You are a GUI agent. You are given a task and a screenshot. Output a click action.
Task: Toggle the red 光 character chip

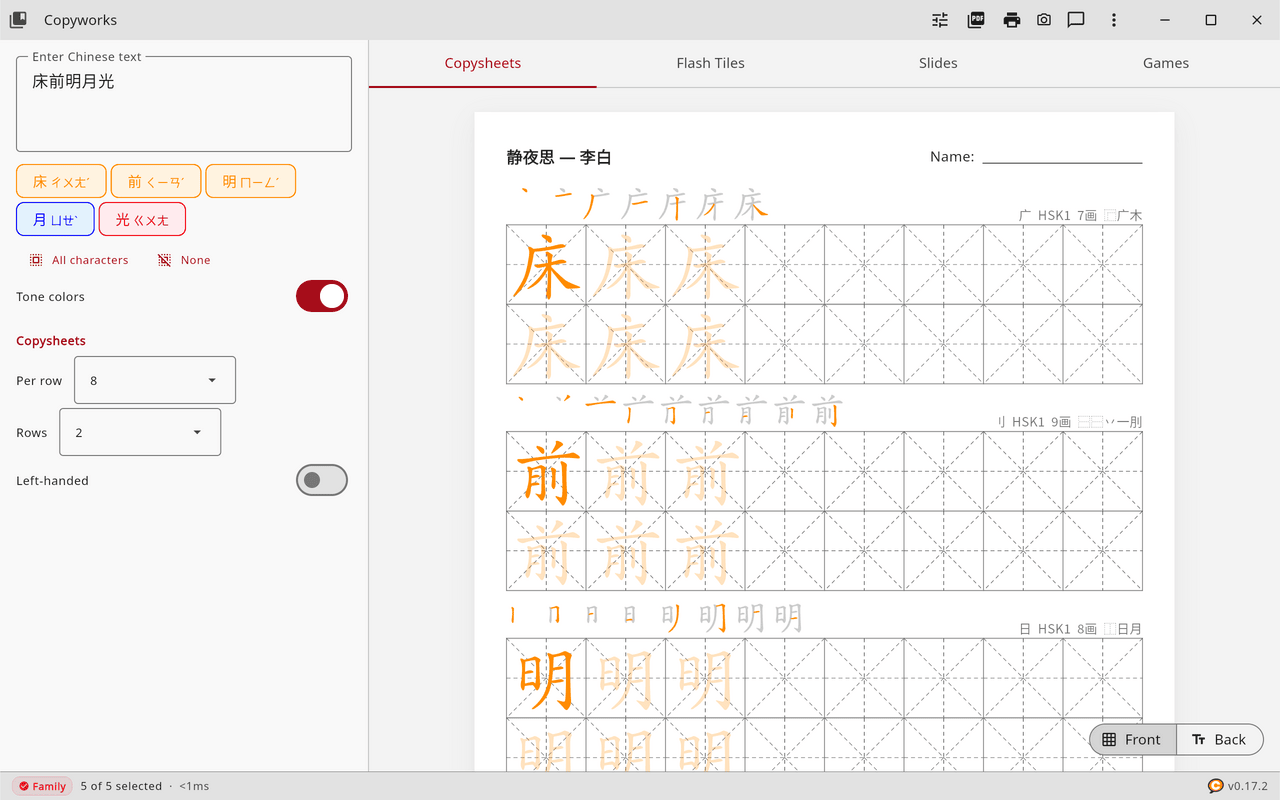coord(142,219)
